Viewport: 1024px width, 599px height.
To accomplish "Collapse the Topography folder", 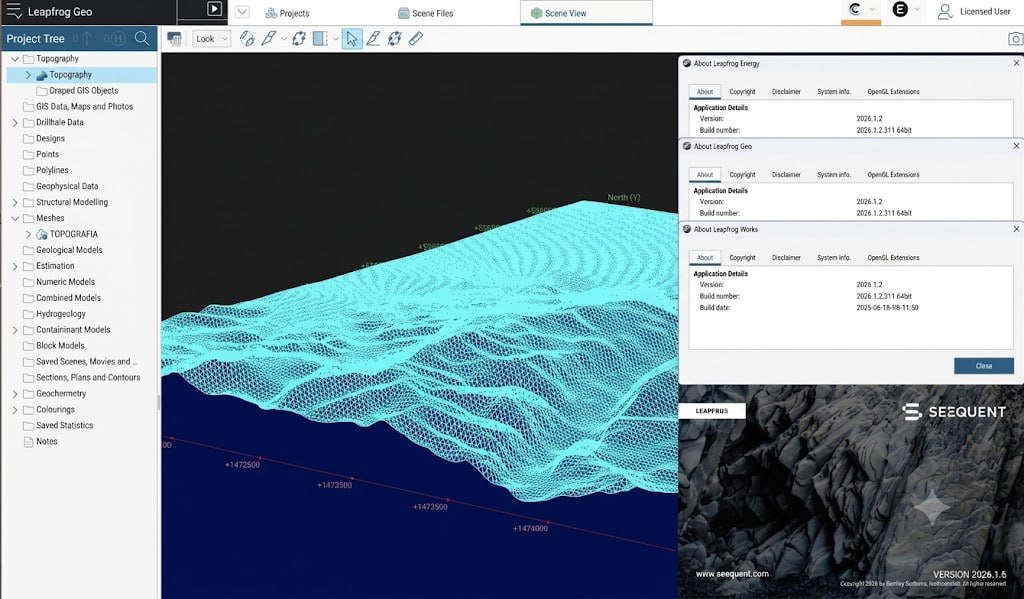I will click(15, 59).
